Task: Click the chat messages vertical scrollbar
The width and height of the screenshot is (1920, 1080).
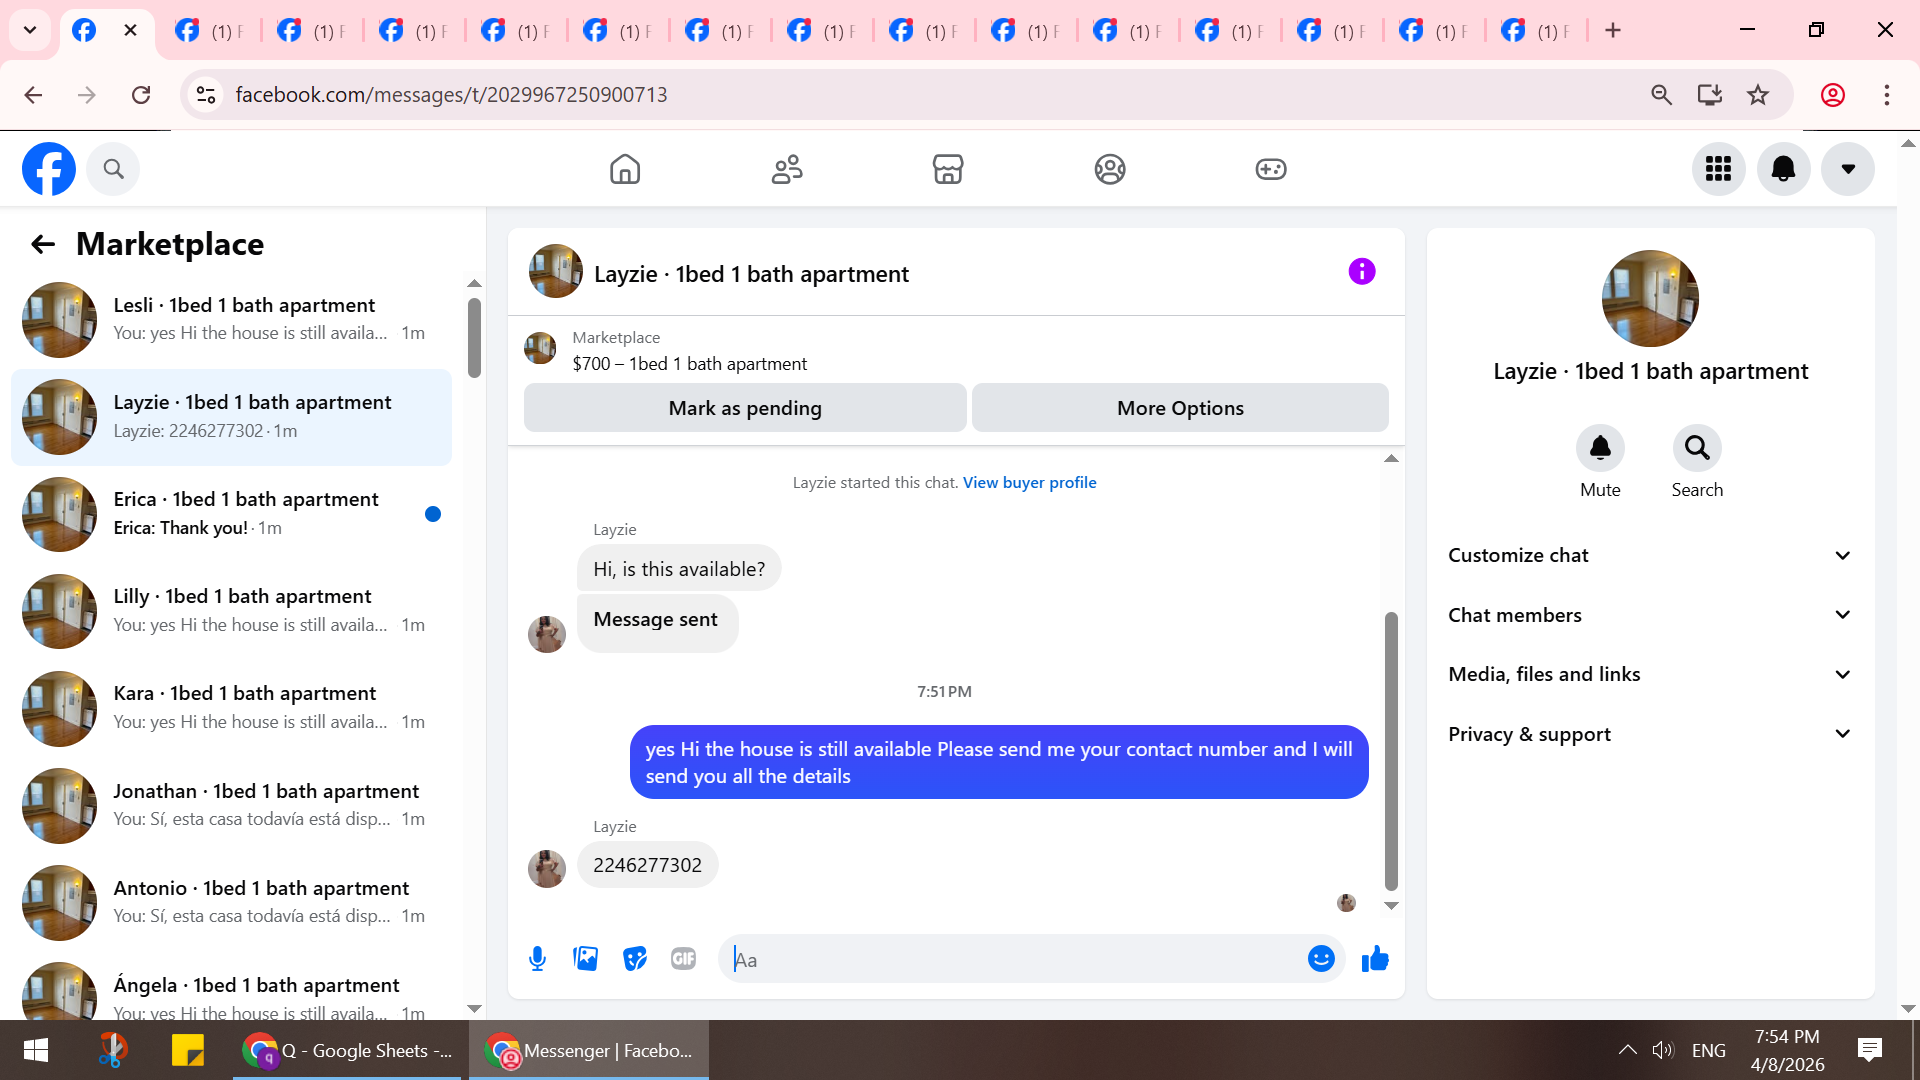Action: [1390, 750]
